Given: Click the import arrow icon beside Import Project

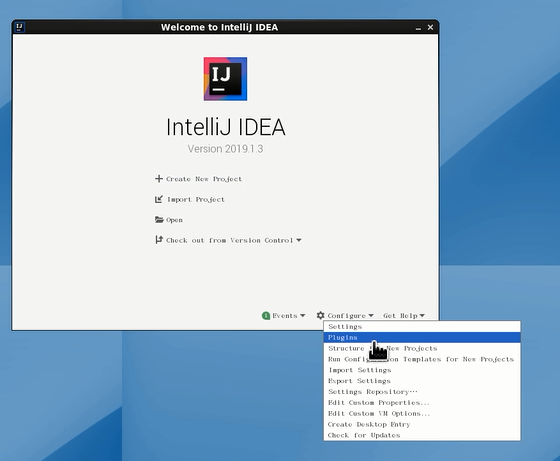Looking at the screenshot, I should pos(159,199).
